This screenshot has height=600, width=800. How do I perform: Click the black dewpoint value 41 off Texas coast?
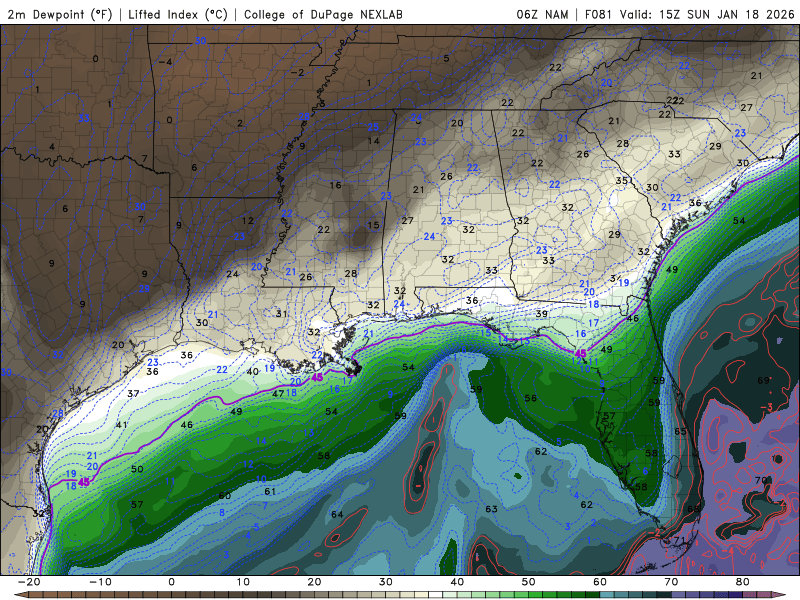121,424
